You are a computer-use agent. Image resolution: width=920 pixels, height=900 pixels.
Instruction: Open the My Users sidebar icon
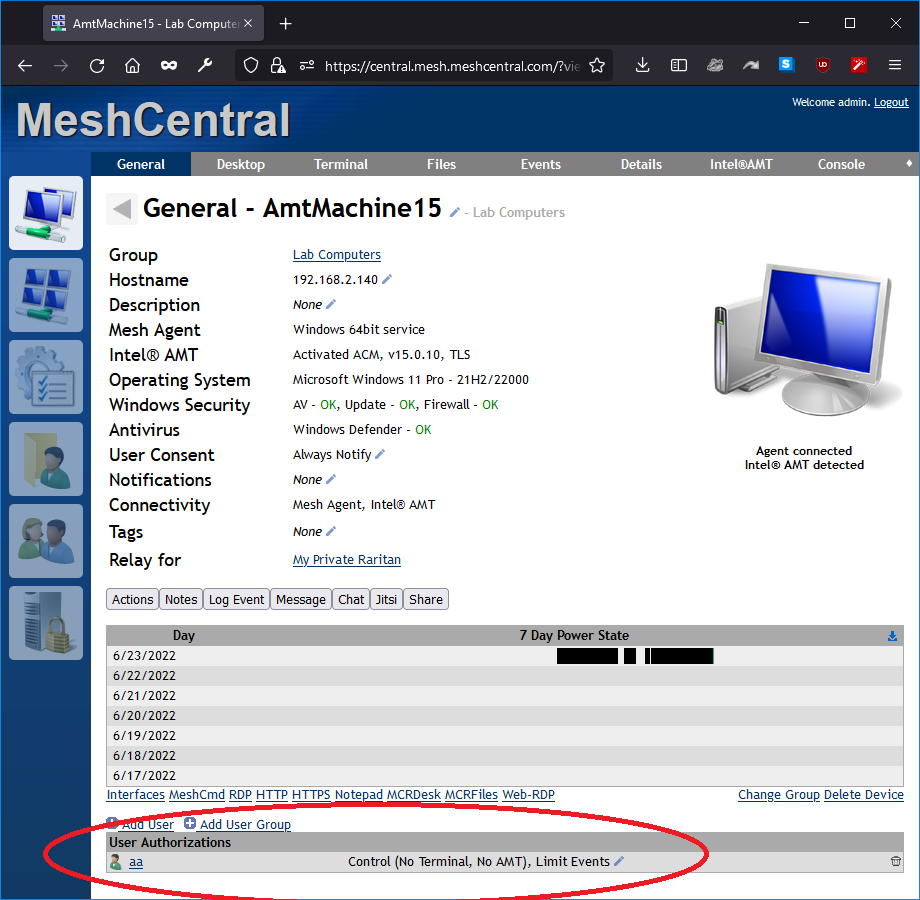click(x=46, y=541)
